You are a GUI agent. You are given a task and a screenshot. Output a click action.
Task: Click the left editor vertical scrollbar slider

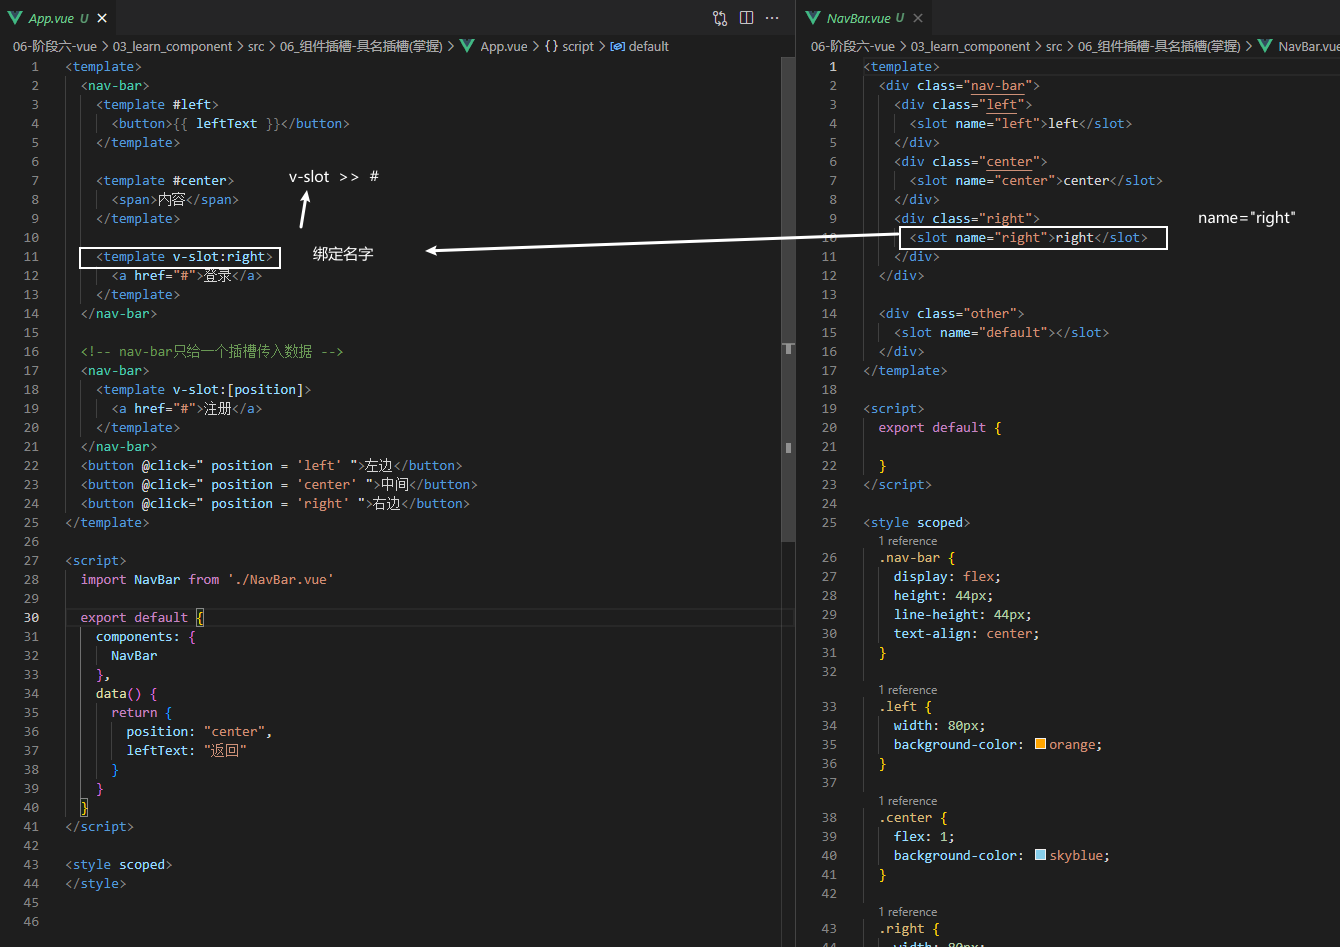[788, 300]
